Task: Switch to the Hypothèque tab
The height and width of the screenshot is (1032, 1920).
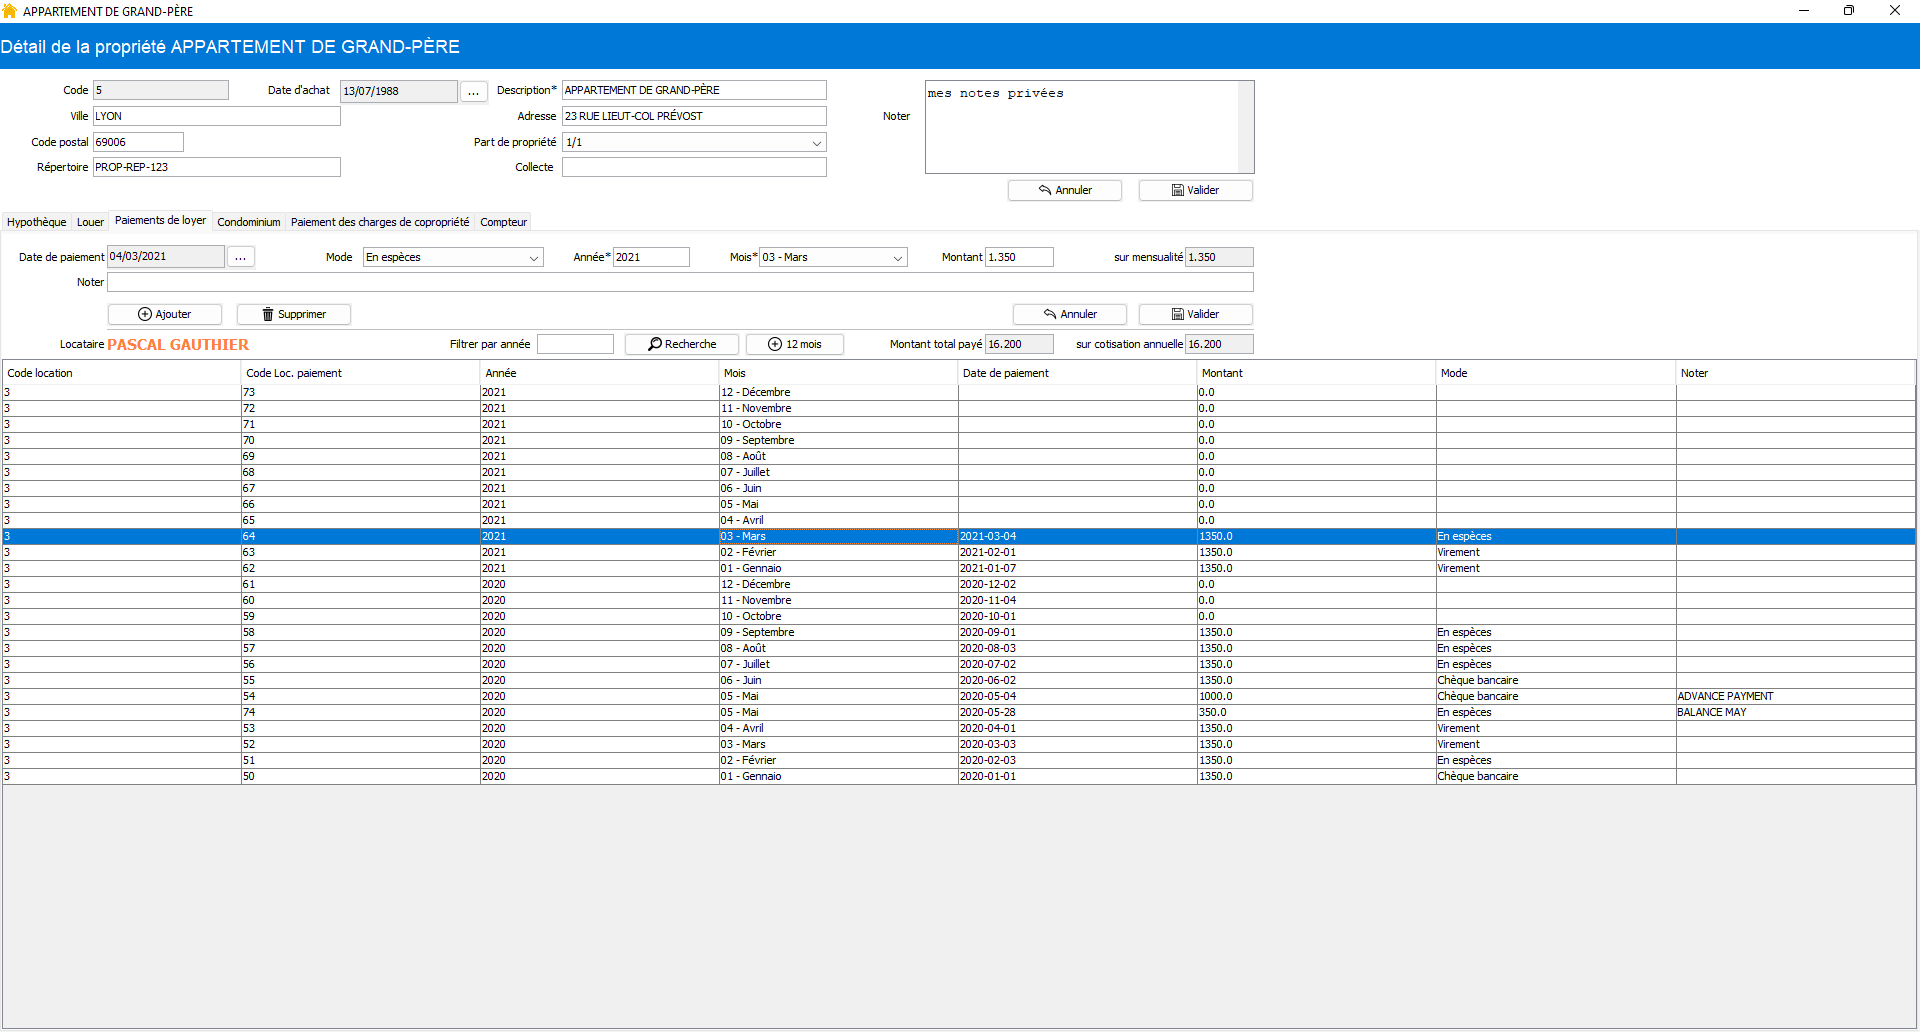Action: coord(37,222)
